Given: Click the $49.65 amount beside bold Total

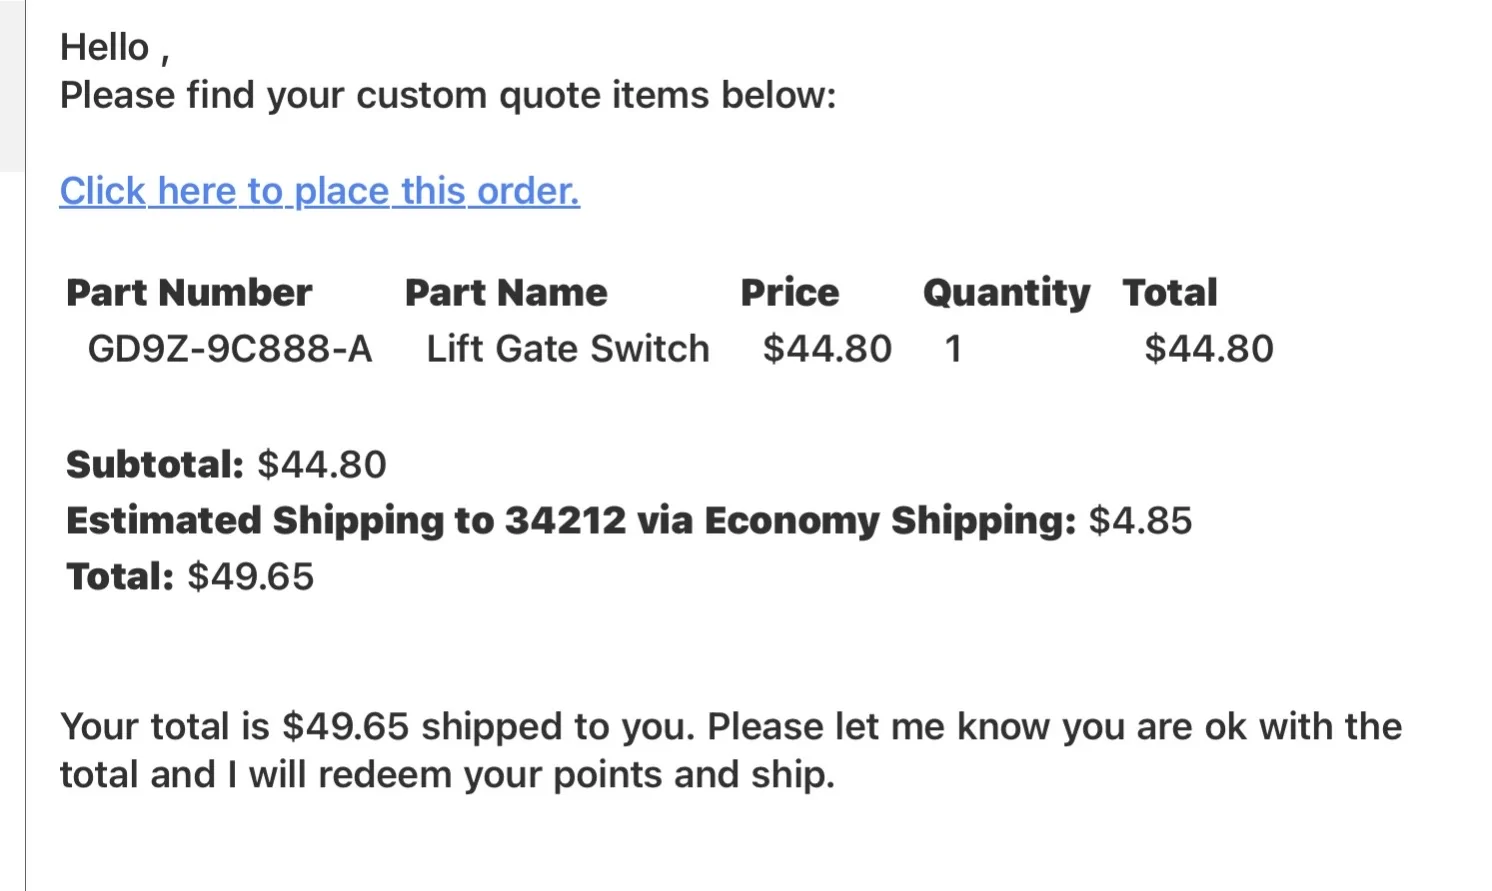Looking at the screenshot, I should tap(251, 577).
